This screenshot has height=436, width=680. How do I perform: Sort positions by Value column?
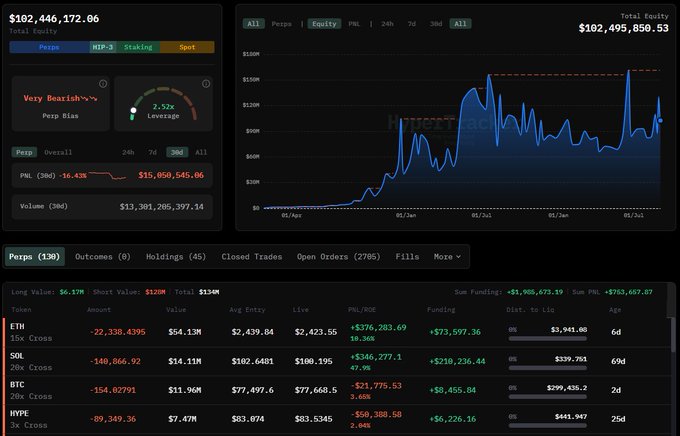176,309
